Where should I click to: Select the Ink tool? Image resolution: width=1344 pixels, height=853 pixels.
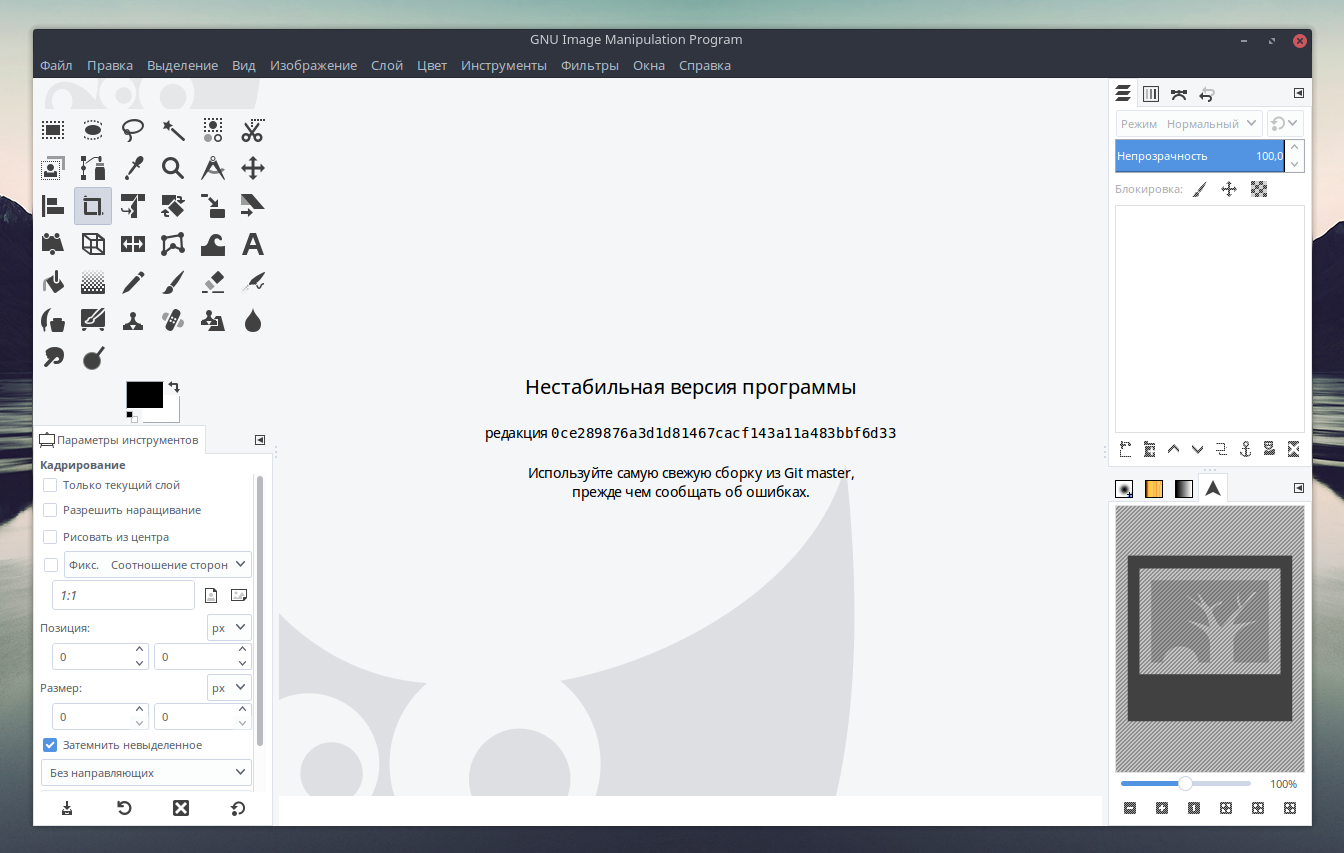(x=53, y=320)
